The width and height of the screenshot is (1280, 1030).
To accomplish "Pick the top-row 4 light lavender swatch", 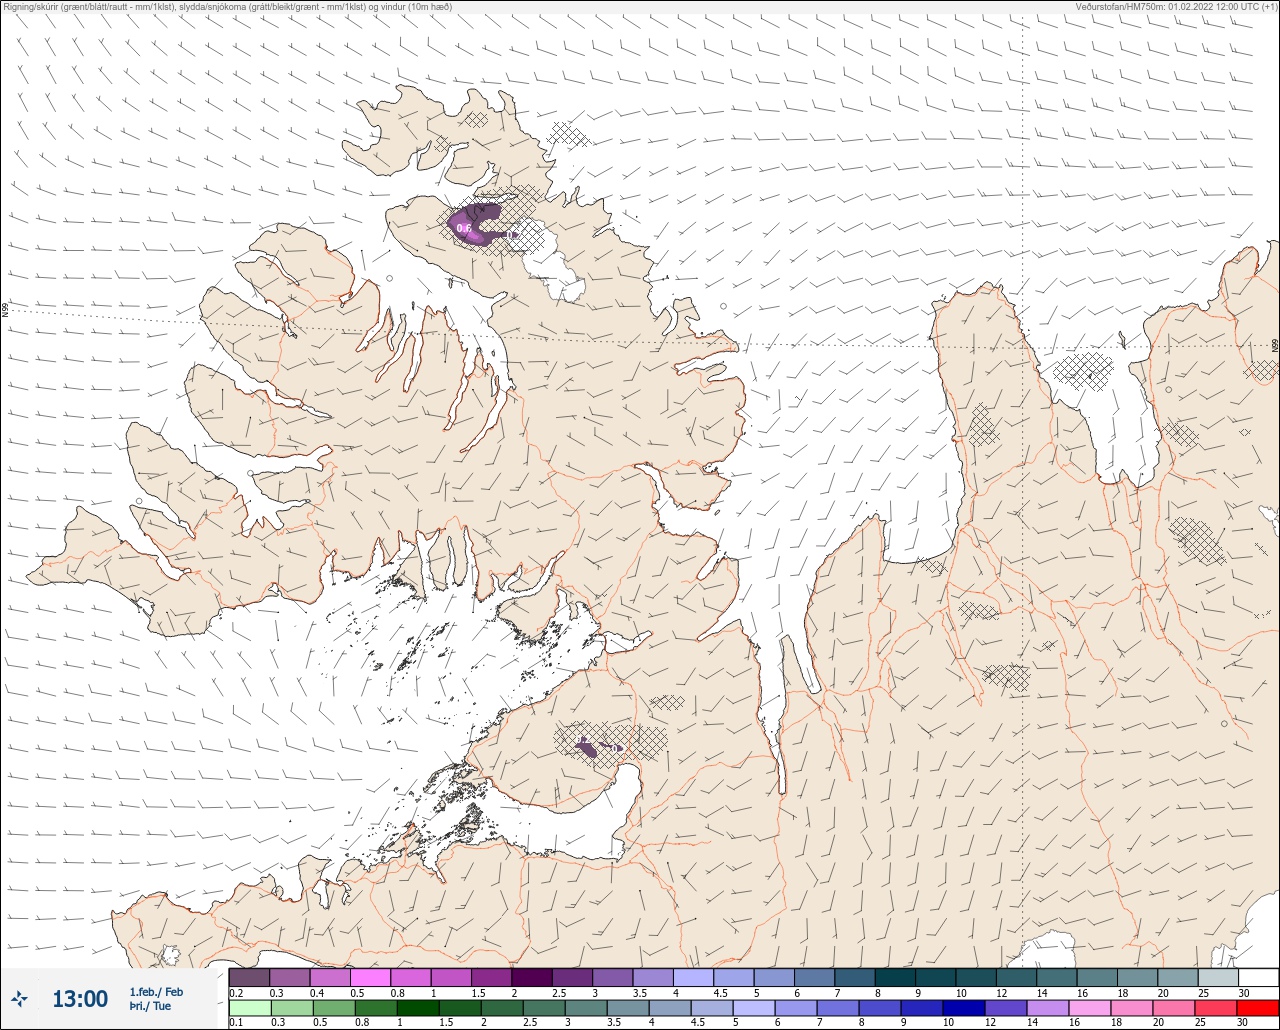I will point(693,978).
